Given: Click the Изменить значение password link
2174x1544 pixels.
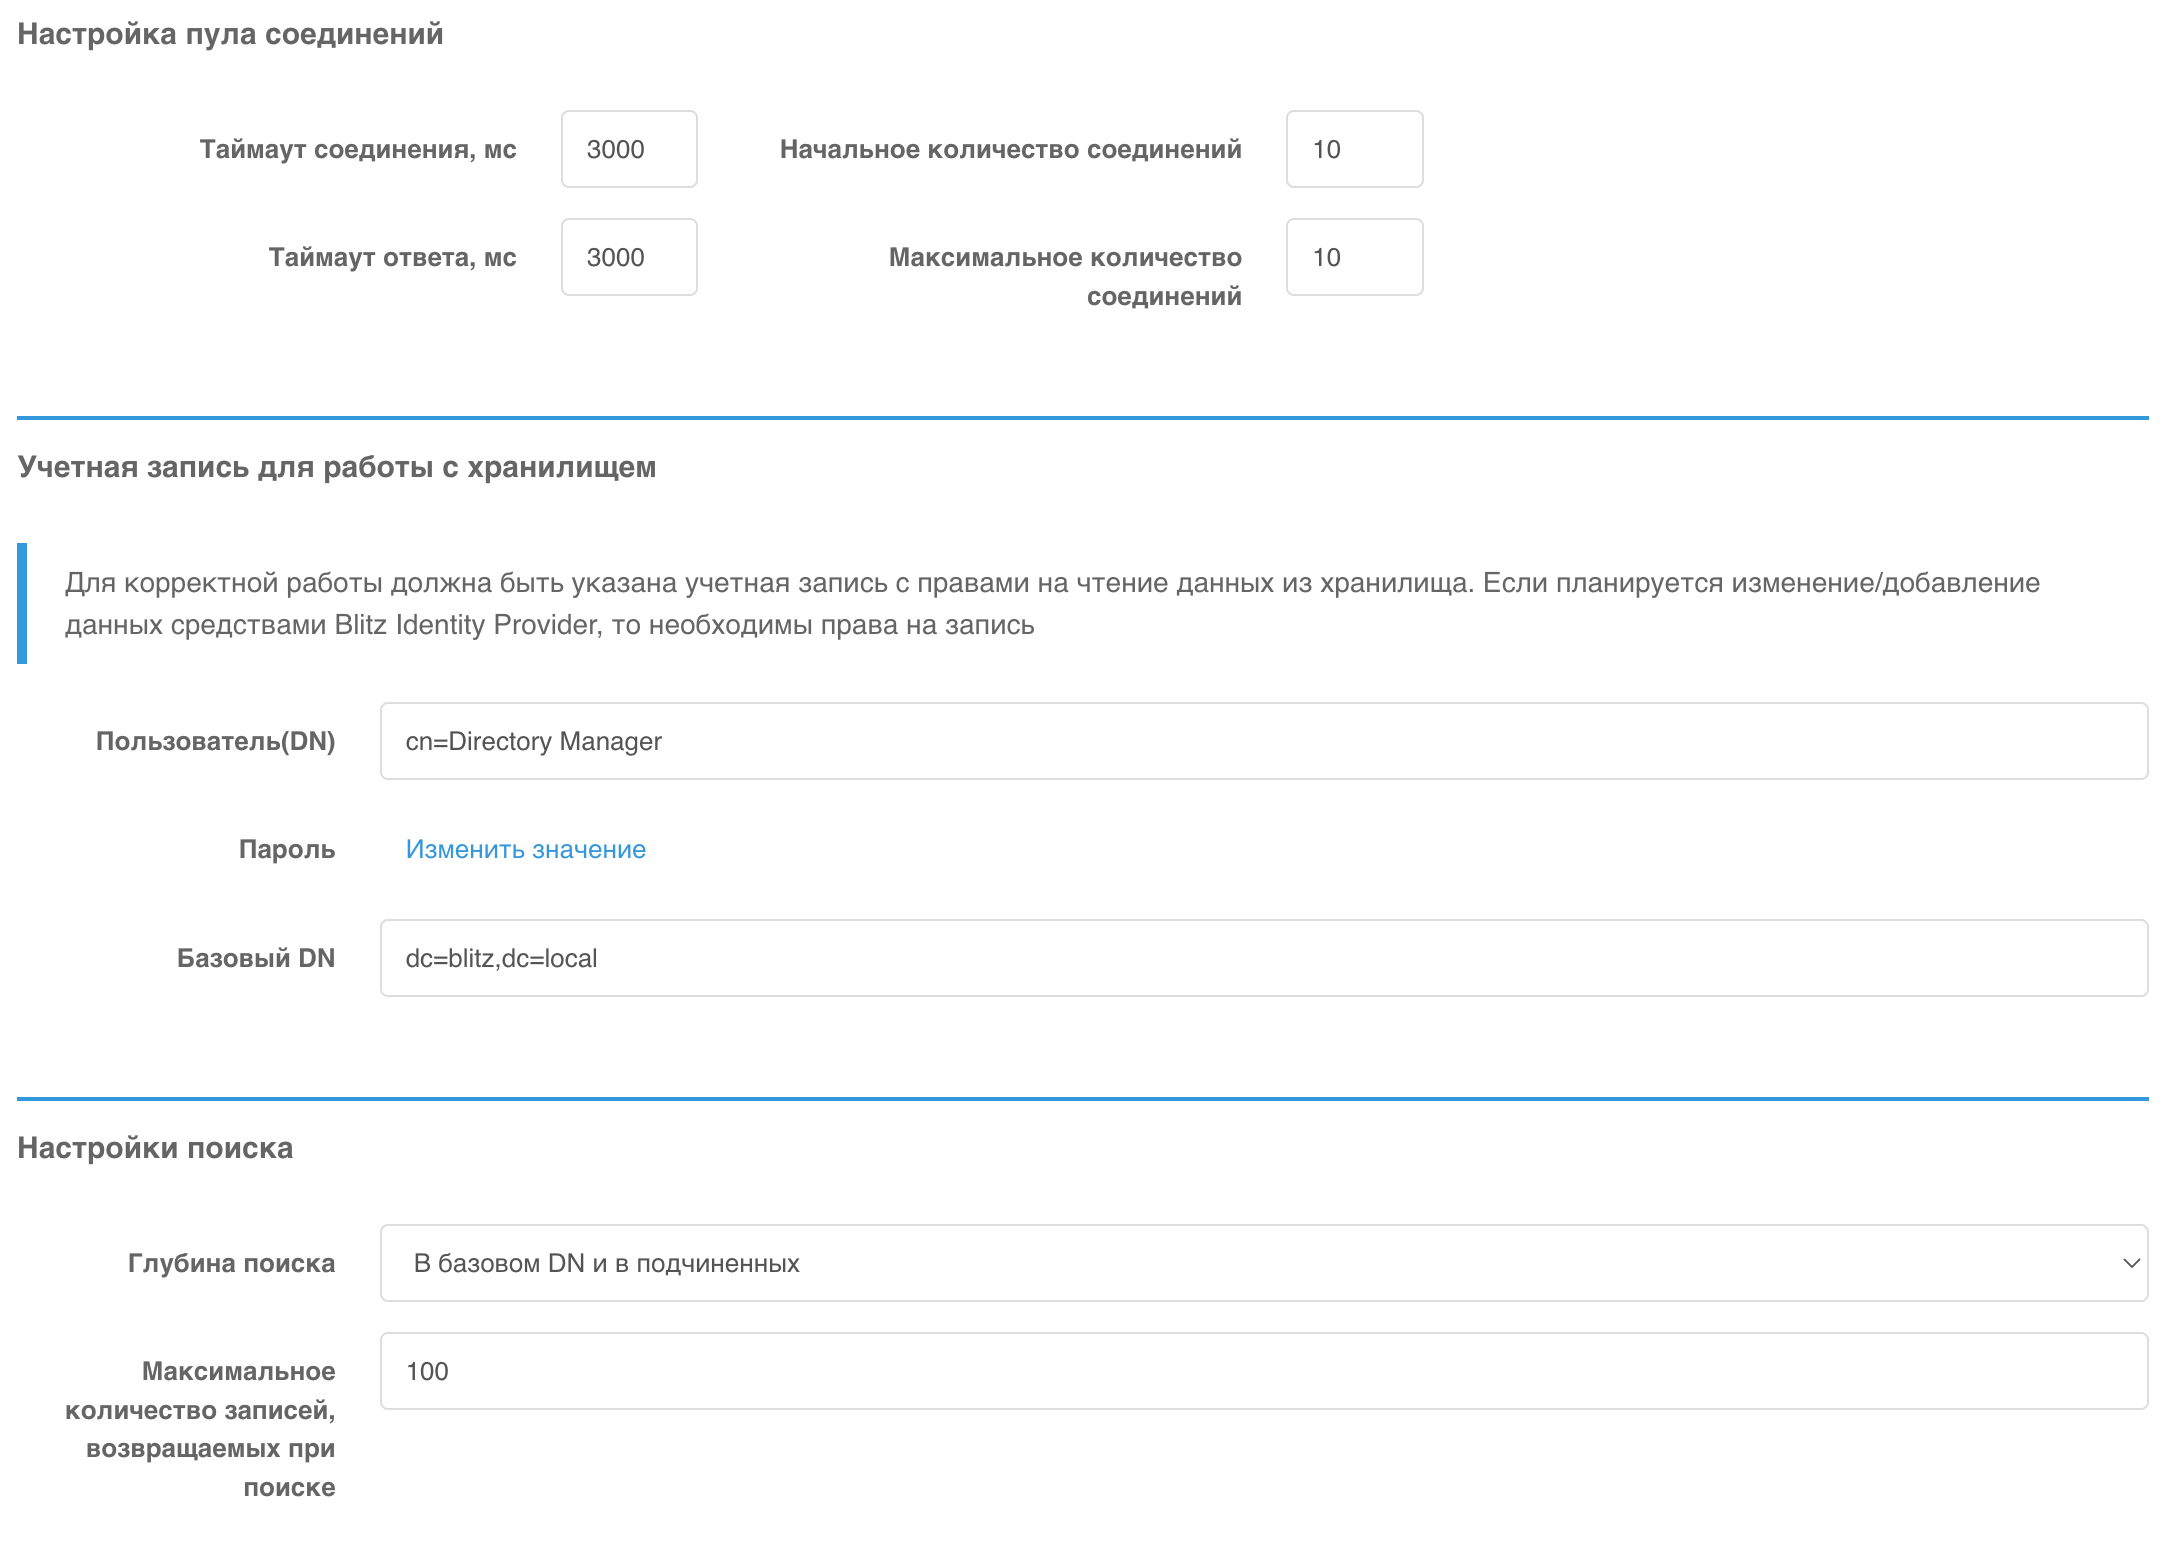Looking at the screenshot, I should tap(525, 849).
